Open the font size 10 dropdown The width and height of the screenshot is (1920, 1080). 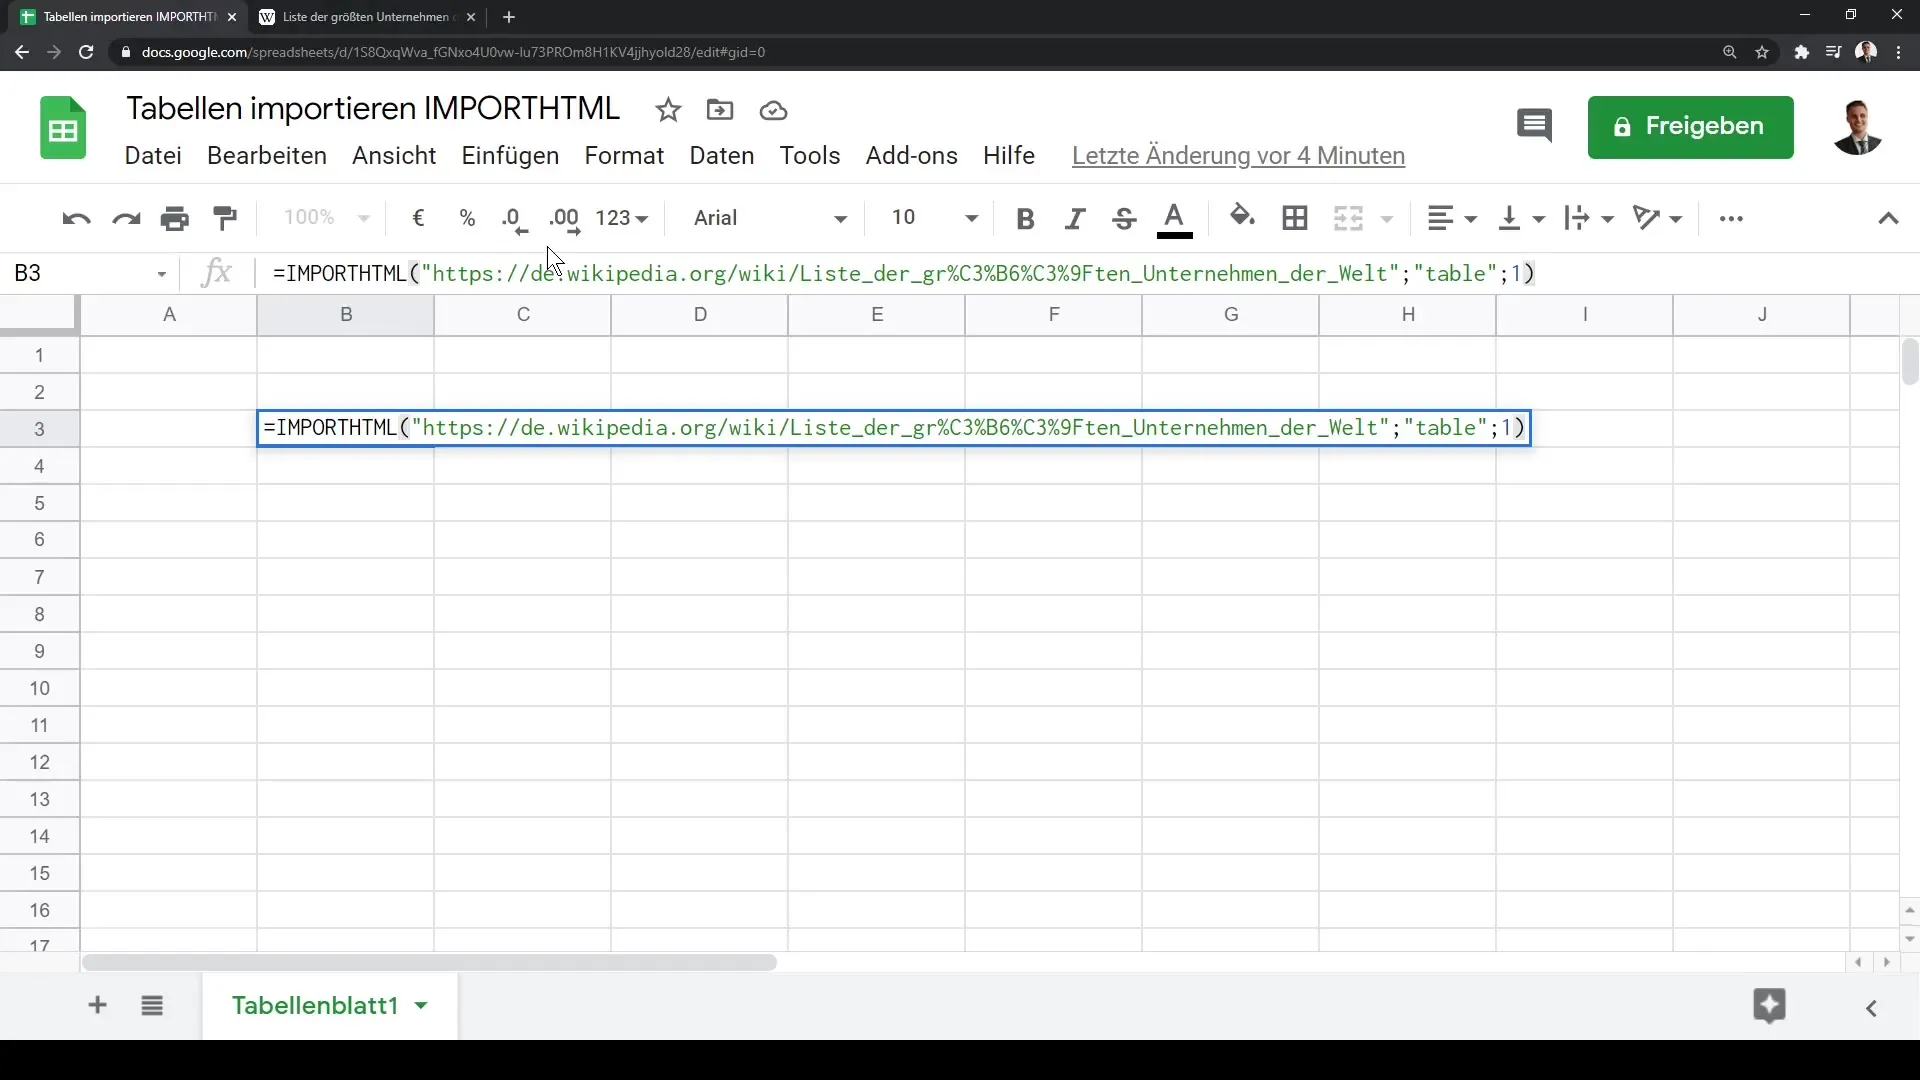click(934, 218)
